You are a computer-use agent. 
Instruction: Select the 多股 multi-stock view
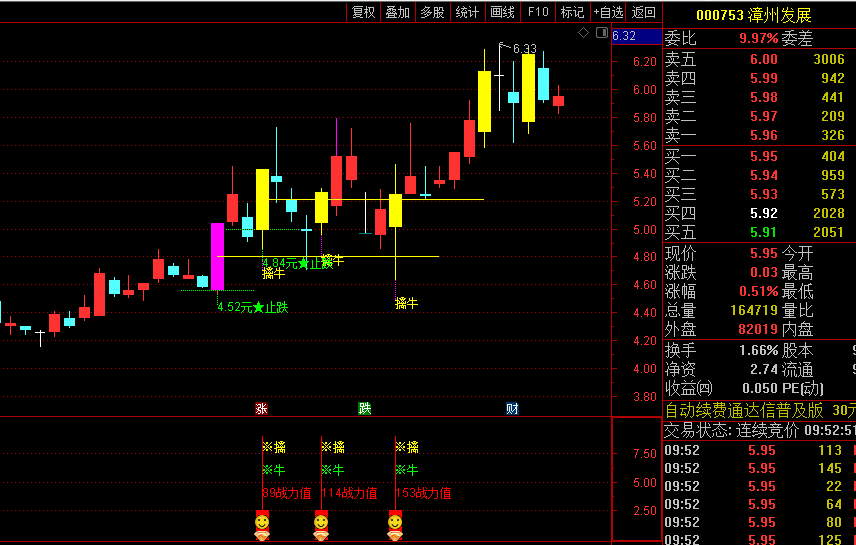432,12
